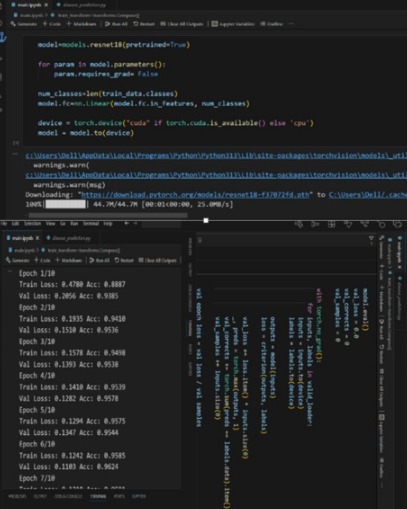Open the more actions ellipsis in the upper notebook toolbar
The width and height of the screenshot is (407, 509).
pos(291,24)
